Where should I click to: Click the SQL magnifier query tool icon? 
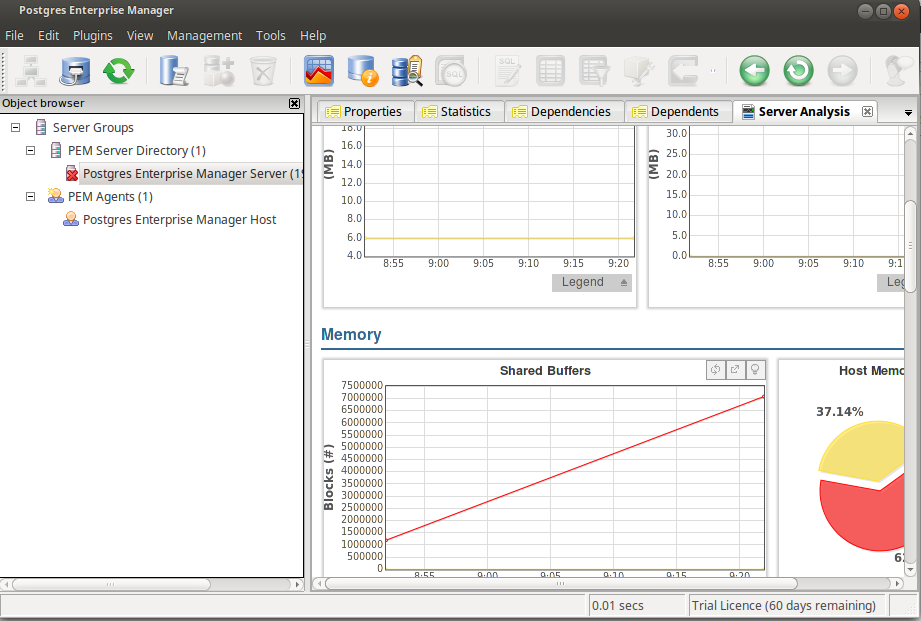pyautogui.click(x=450, y=71)
